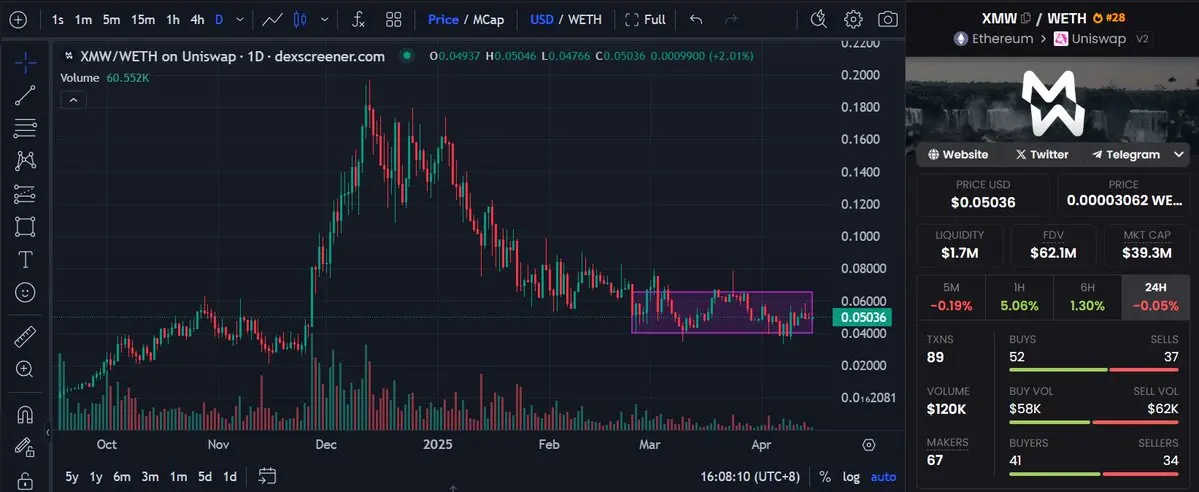Show prices in USD
This screenshot has height=492, width=1199.
542,20
